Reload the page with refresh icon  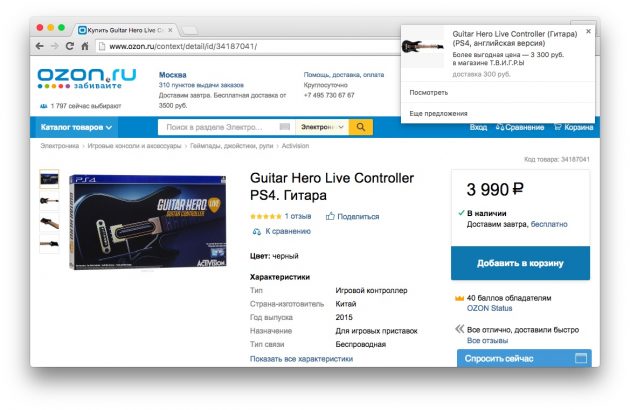pos(70,46)
